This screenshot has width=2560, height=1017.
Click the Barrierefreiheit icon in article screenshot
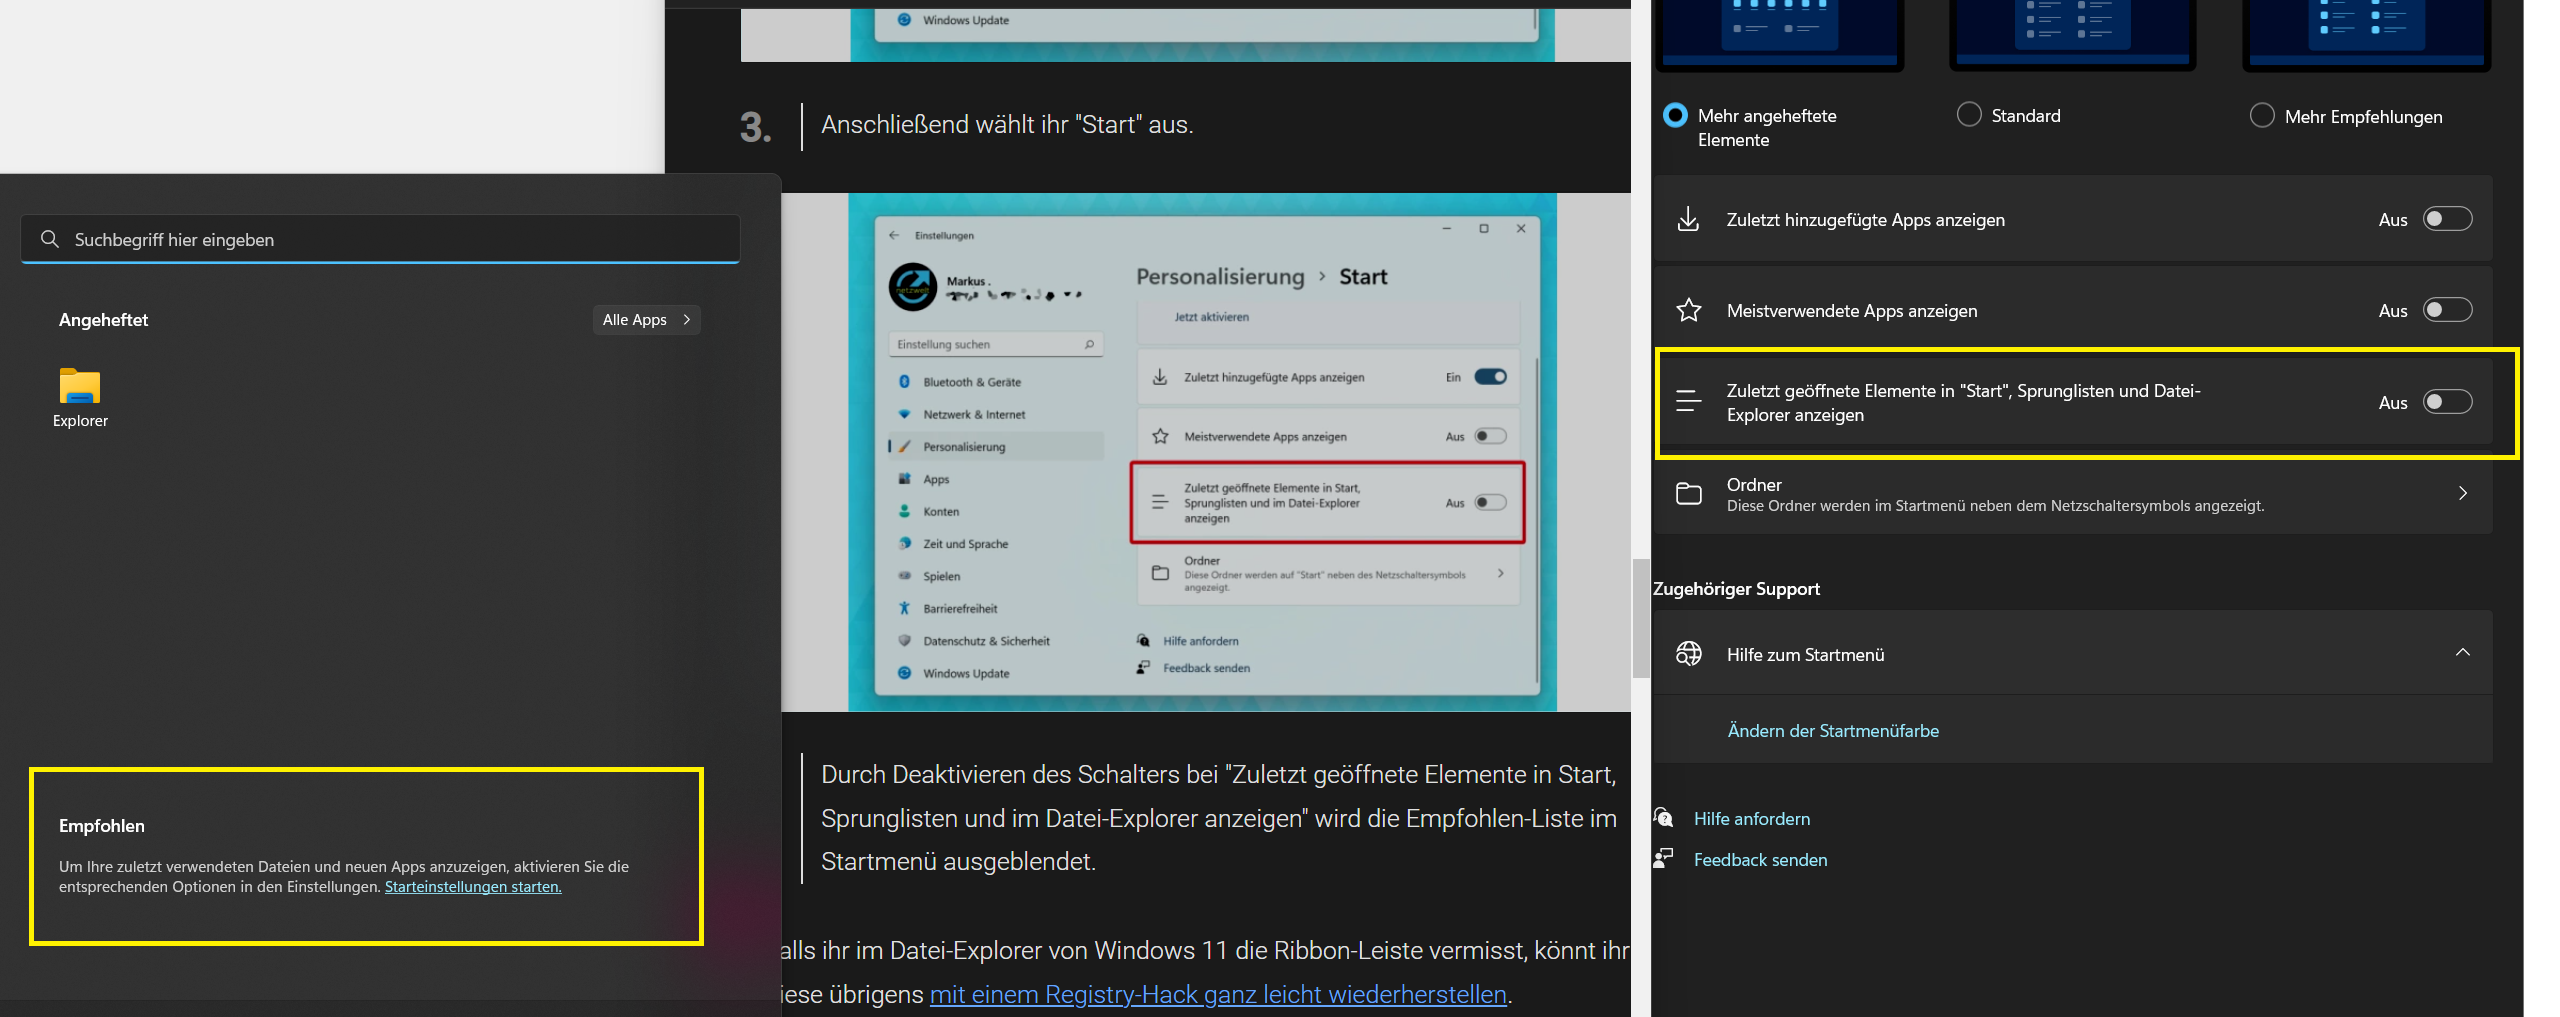904,608
